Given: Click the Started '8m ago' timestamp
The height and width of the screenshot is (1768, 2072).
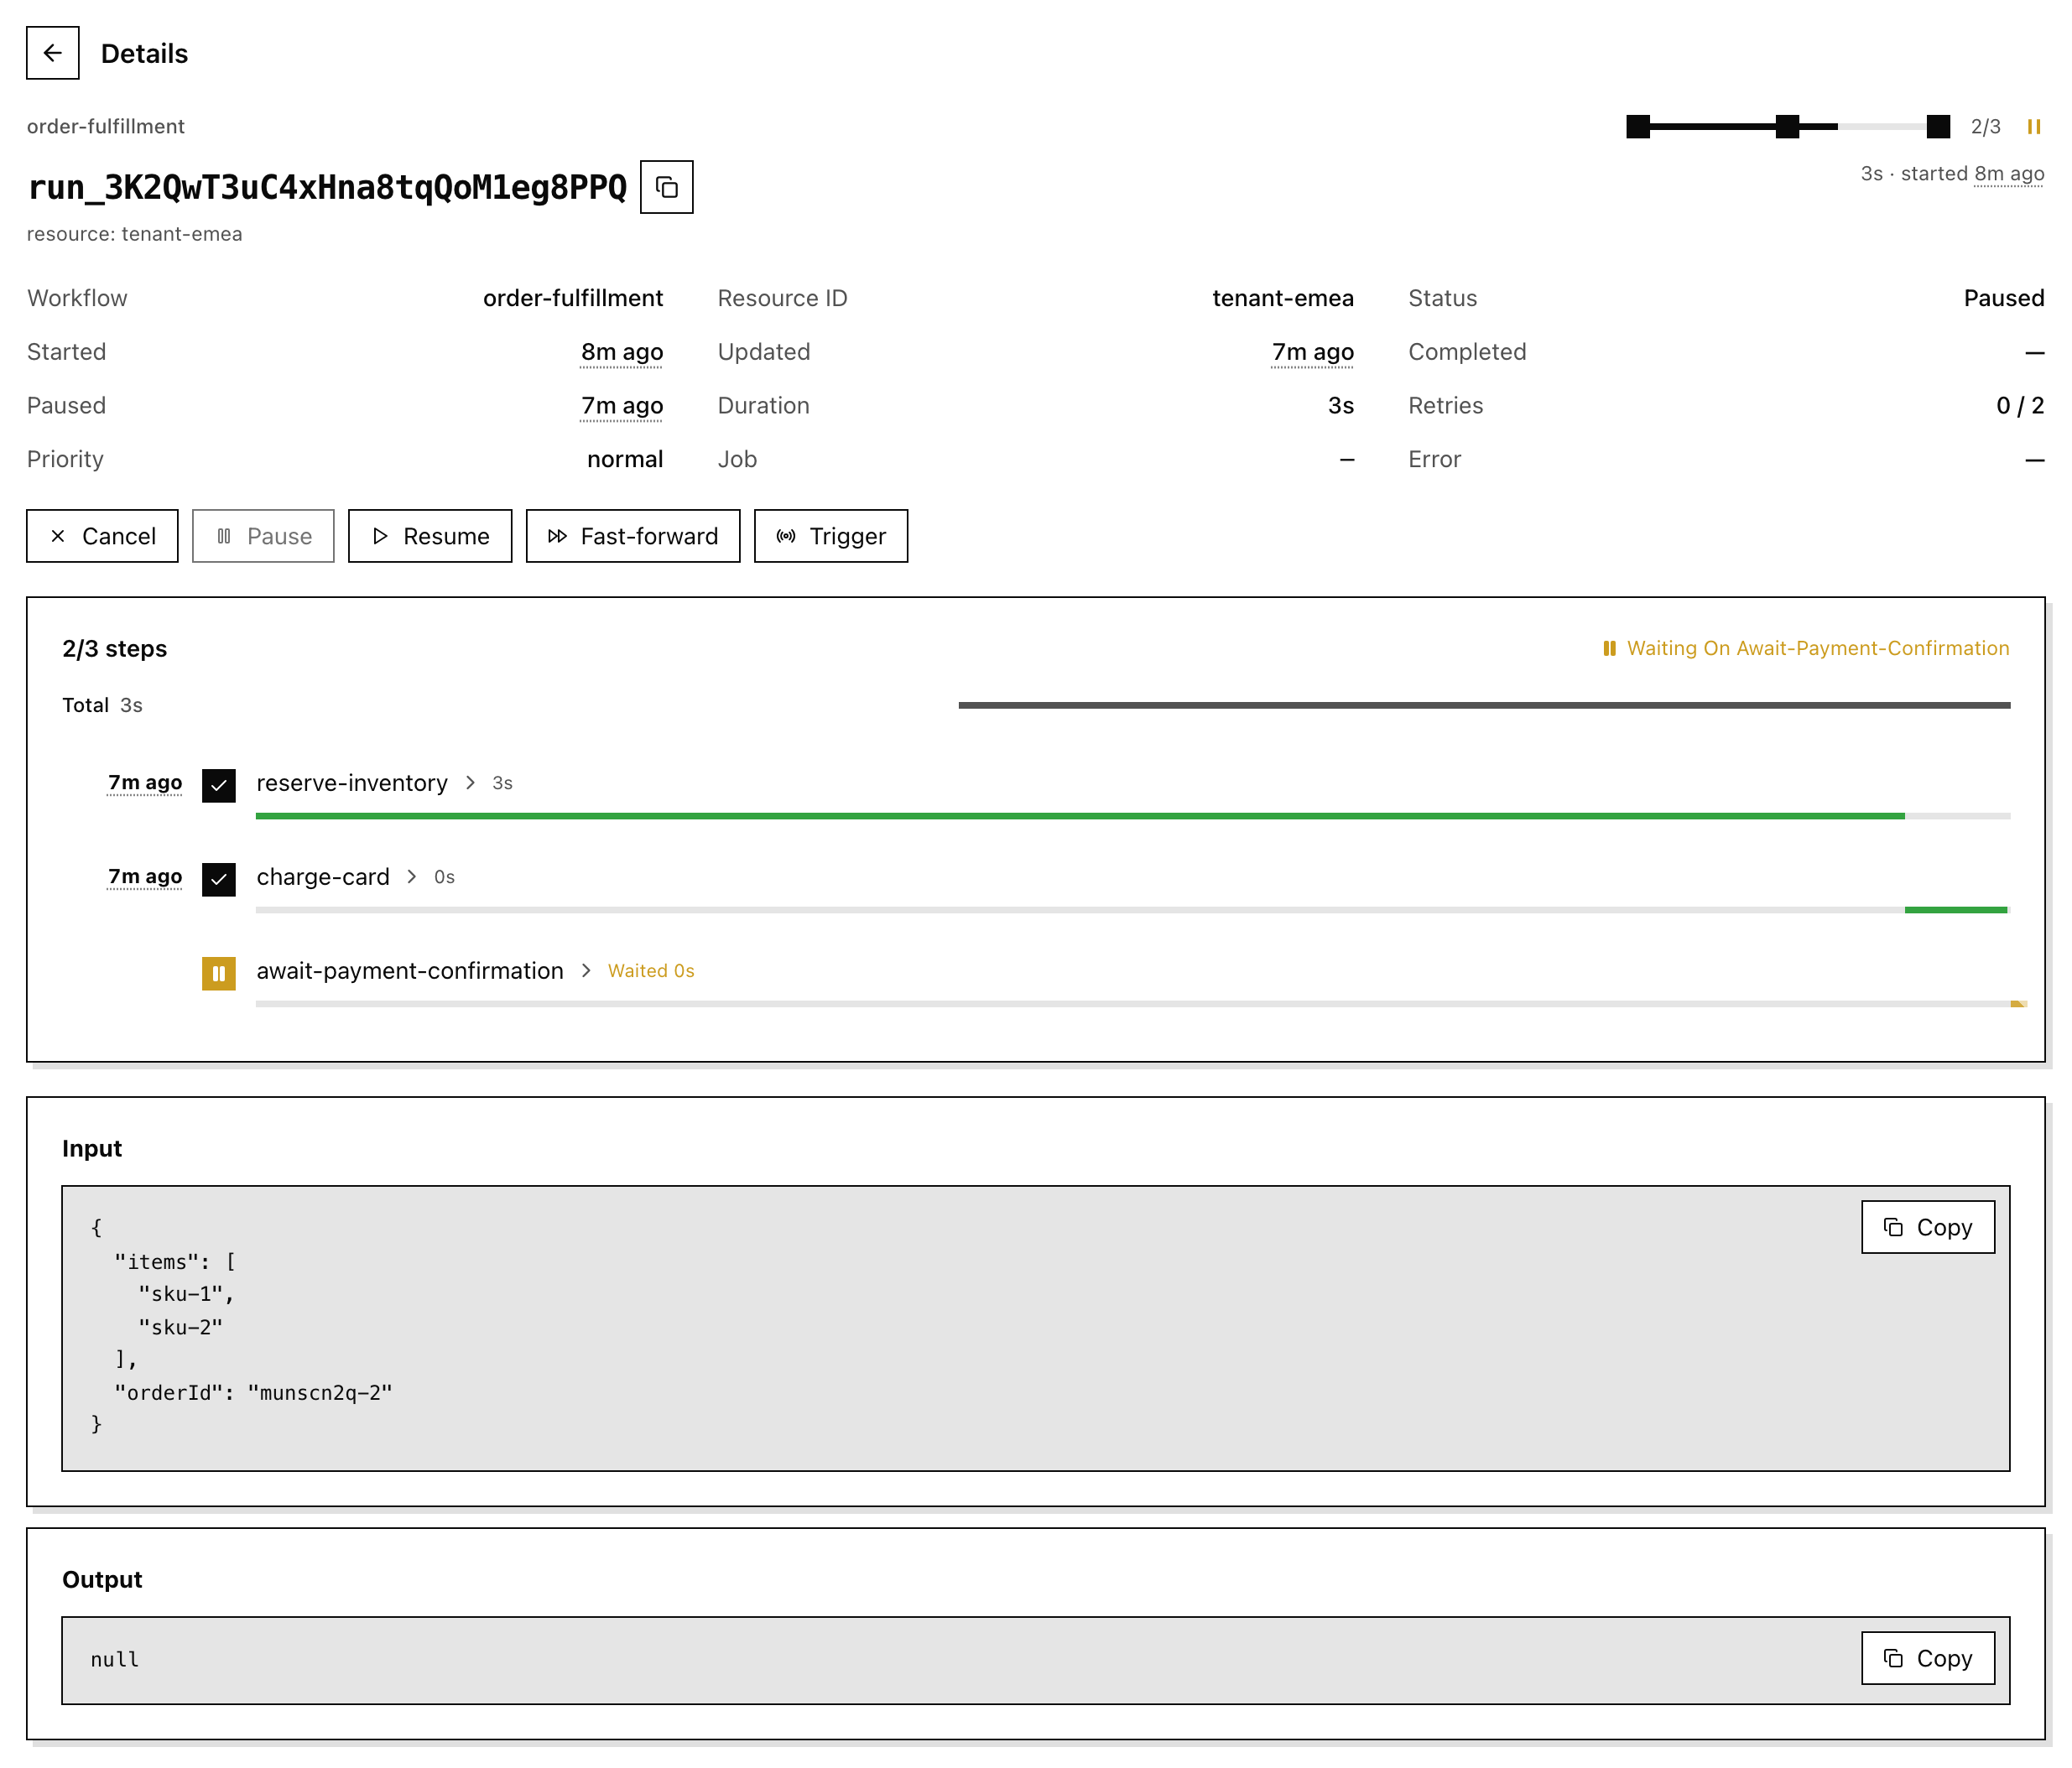Looking at the screenshot, I should click(x=622, y=352).
